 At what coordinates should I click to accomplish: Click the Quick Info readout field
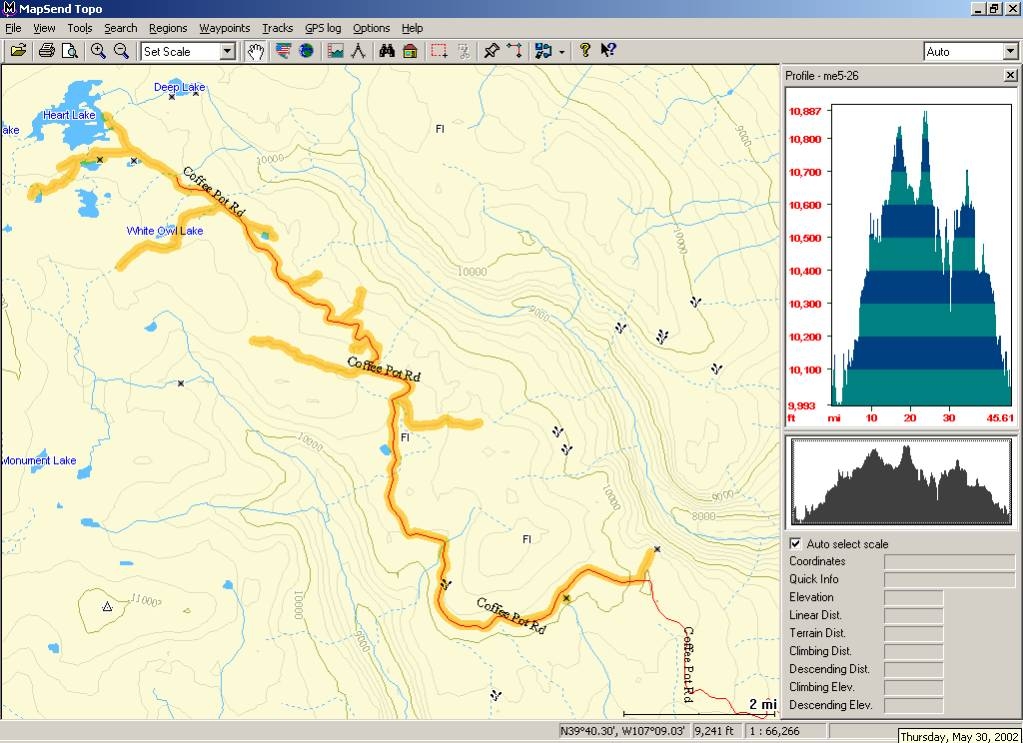pos(949,579)
